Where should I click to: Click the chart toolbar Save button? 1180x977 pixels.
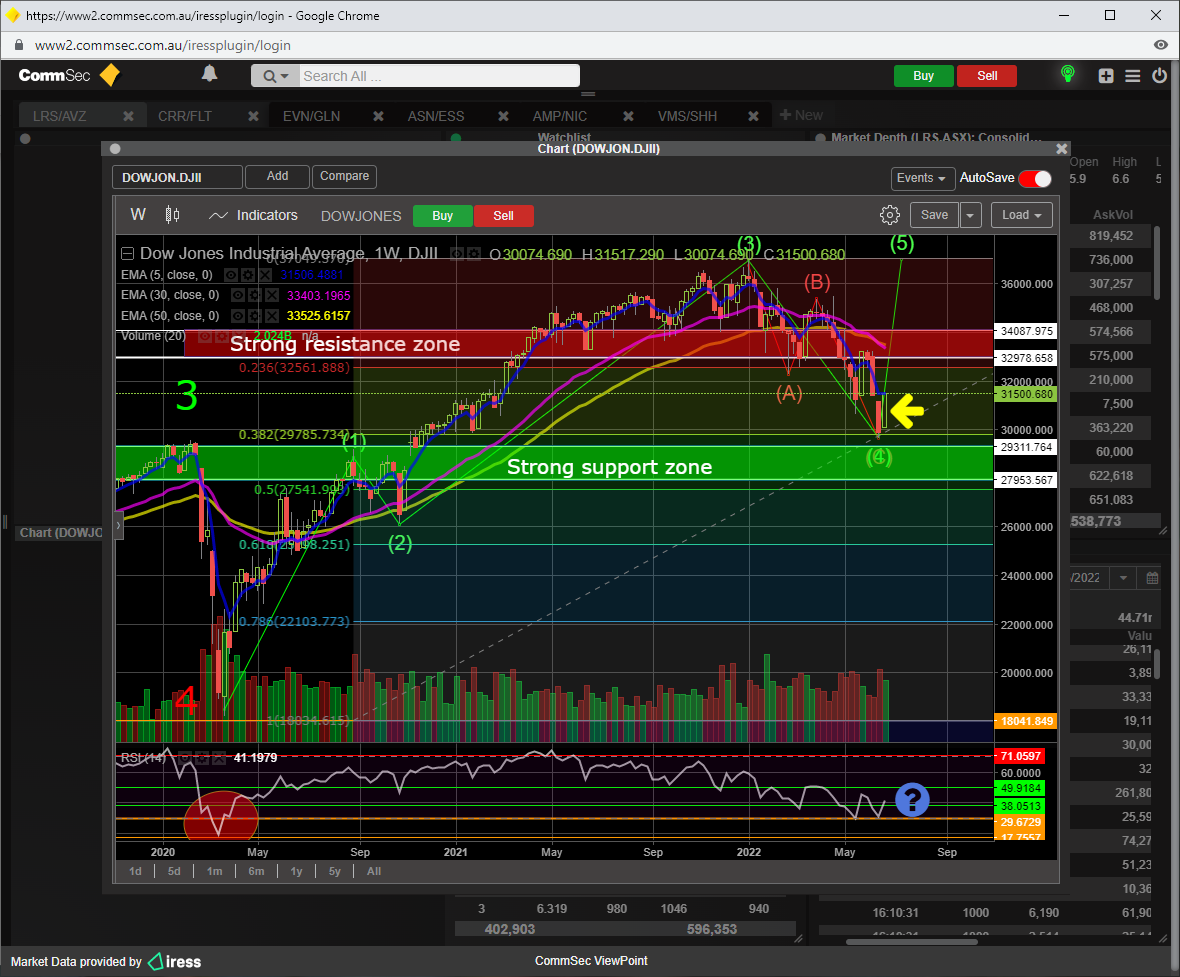pos(934,215)
